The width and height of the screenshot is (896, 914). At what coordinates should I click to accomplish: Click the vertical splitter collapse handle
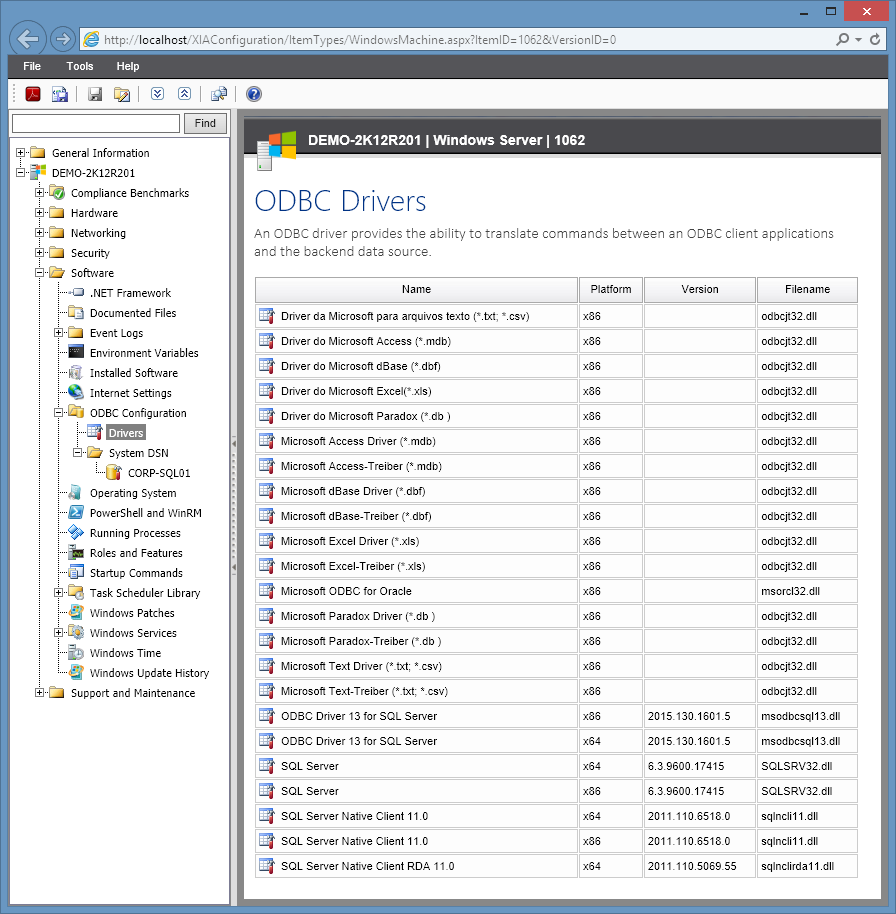click(x=234, y=505)
